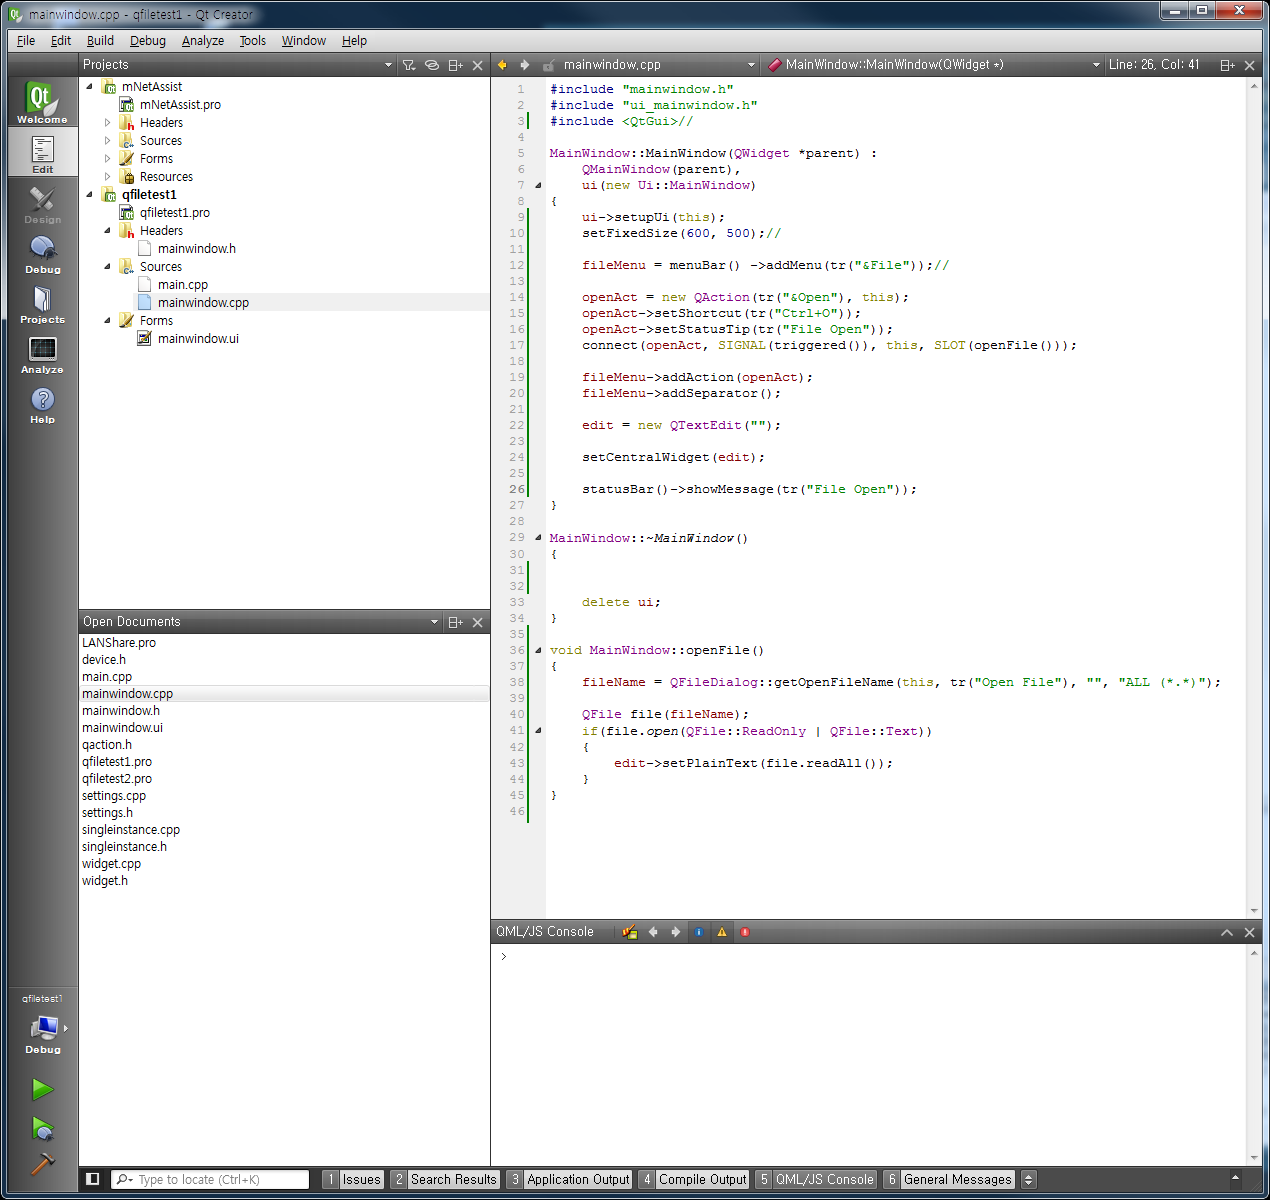Open the File menu
This screenshot has width=1270, height=1200.
tap(26, 41)
